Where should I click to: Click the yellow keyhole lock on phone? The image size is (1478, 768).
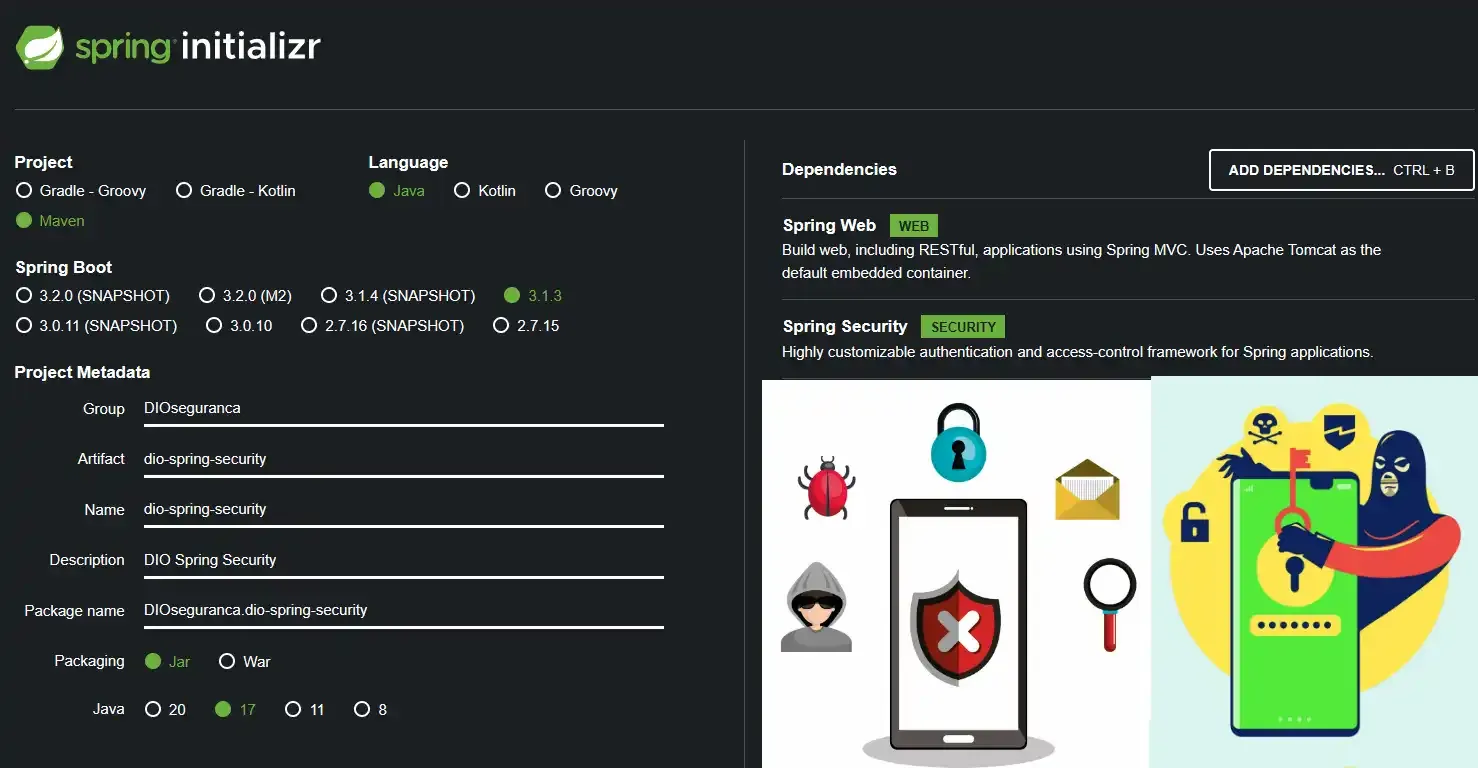[x=1293, y=570]
